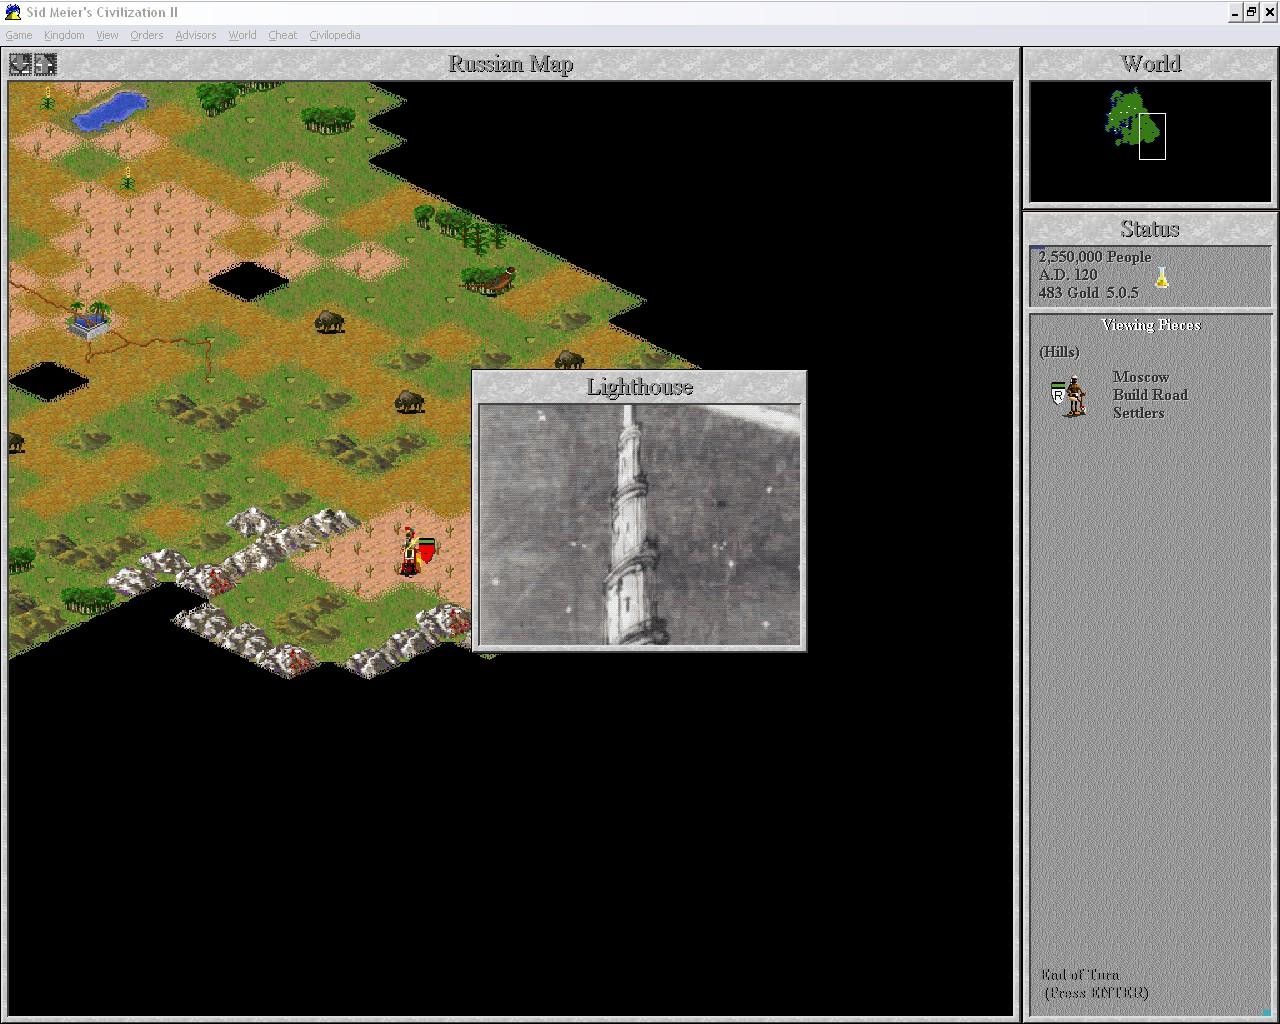Open the World menu
1280x1024 pixels.
point(242,35)
